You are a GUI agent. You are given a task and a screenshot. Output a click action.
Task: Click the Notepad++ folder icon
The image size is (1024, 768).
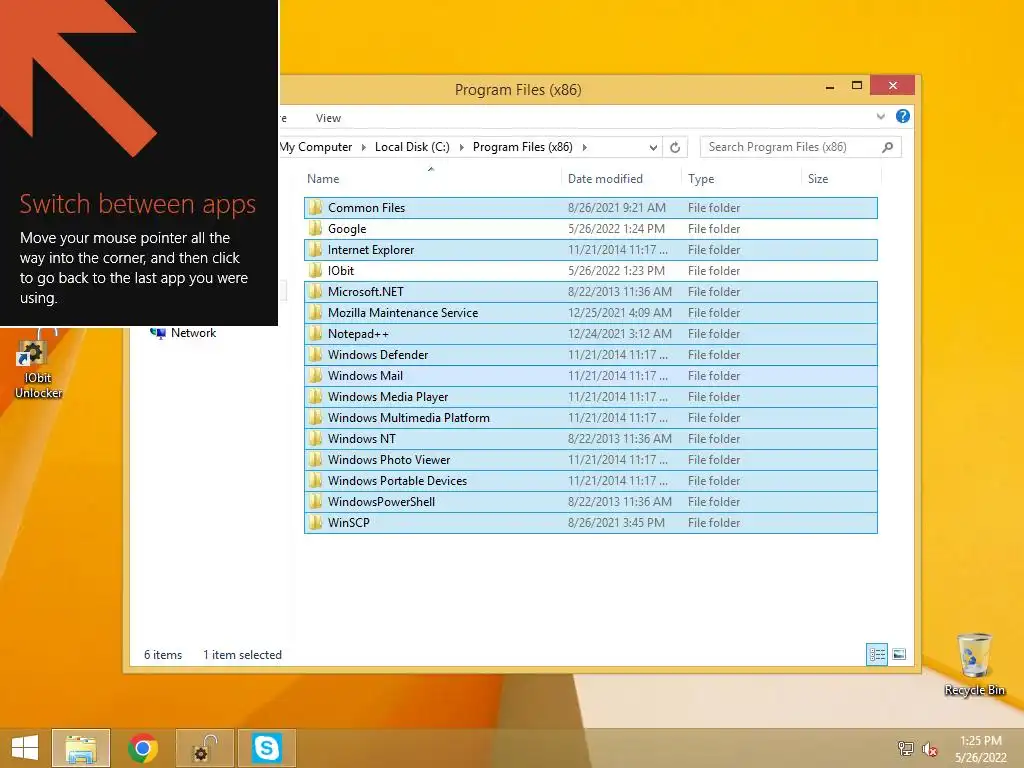[315, 334]
